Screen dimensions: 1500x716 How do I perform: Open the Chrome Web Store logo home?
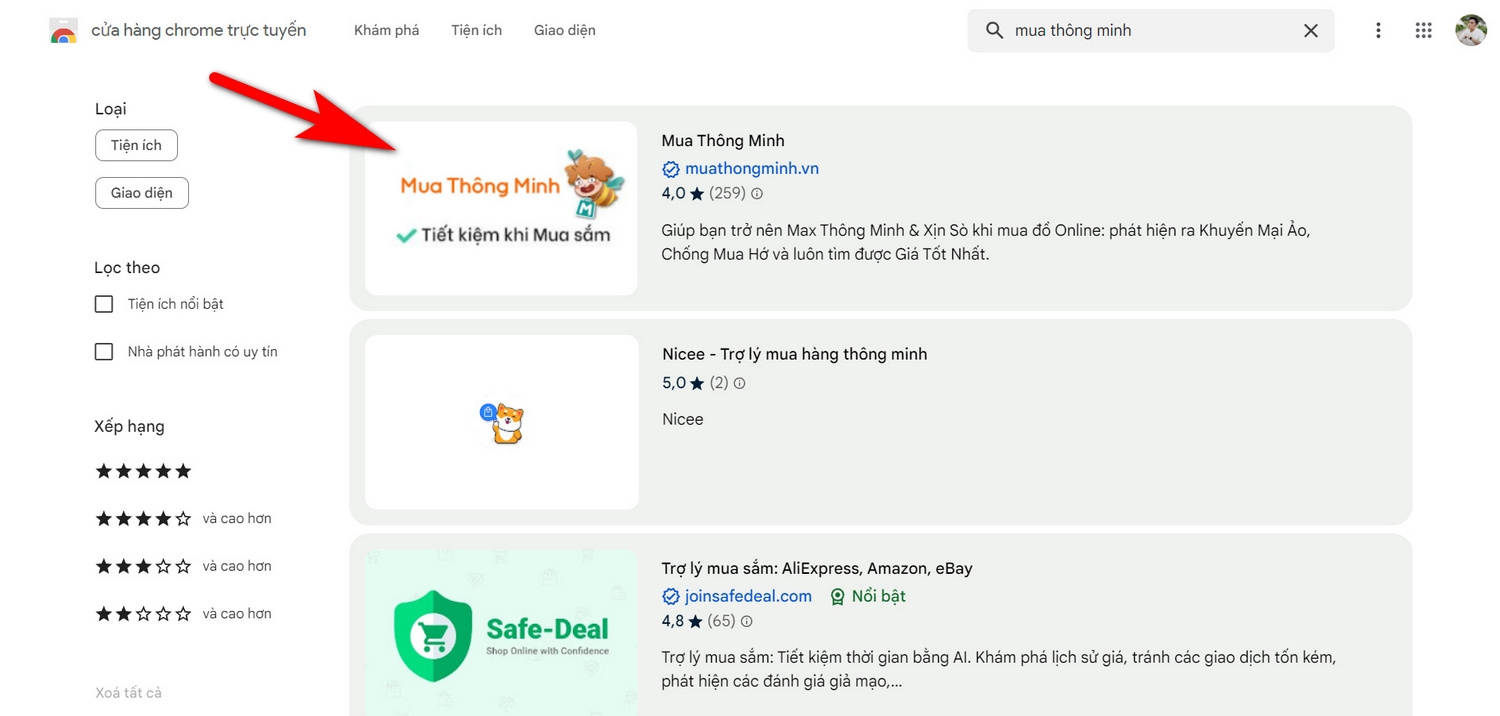(63, 31)
